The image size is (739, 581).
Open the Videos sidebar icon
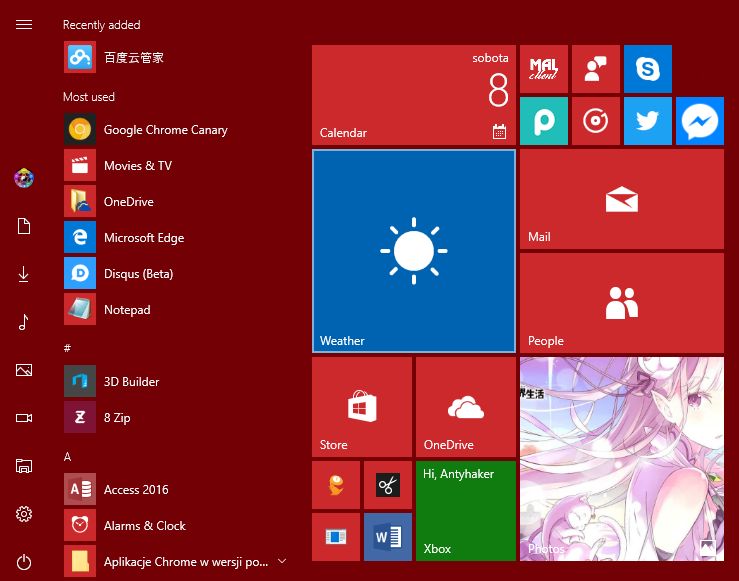(x=24, y=418)
